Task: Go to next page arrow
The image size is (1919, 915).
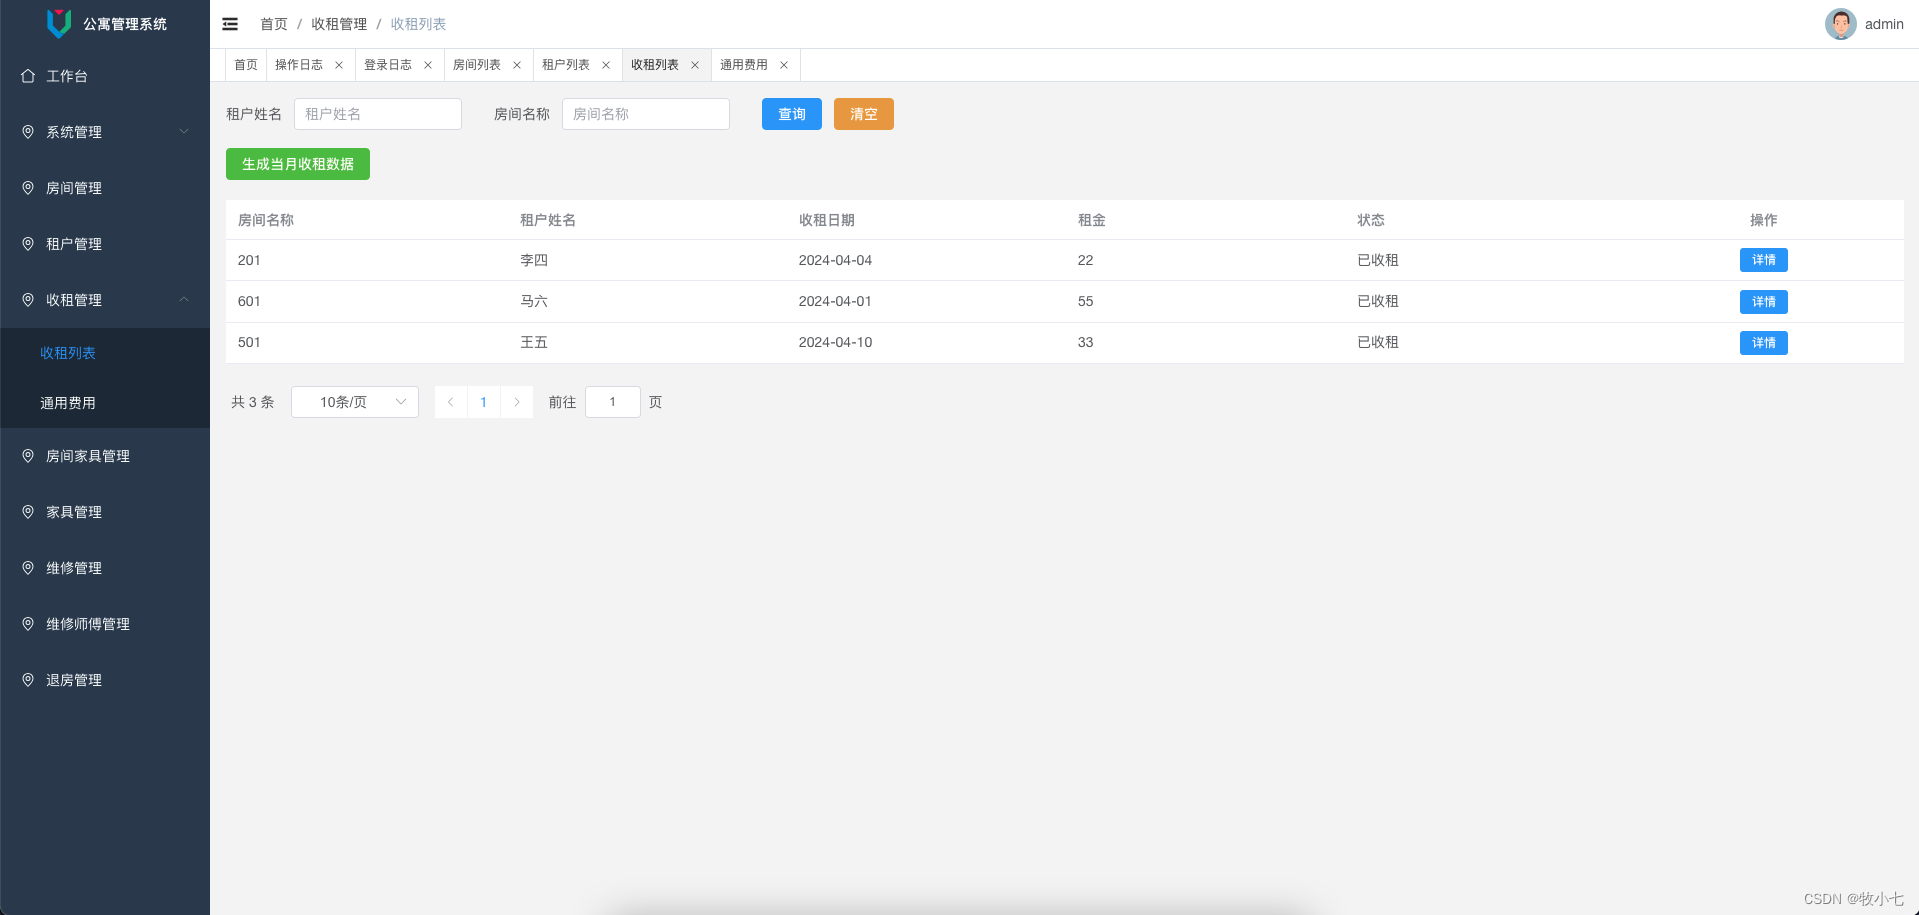Action: click(x=517, y=402)
